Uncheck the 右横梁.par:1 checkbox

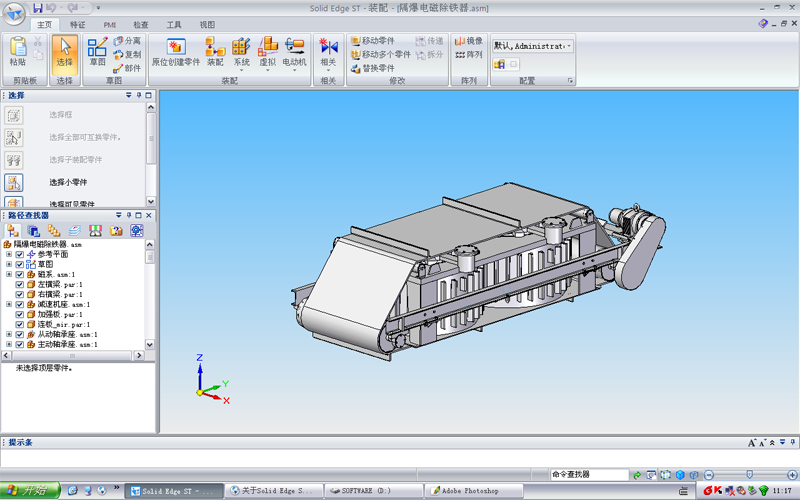coord(19,294)
